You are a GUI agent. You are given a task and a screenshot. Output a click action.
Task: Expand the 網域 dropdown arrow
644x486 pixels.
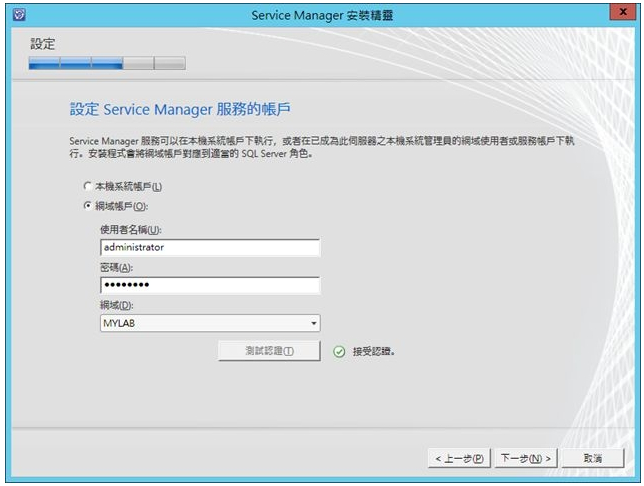(313, 324)
